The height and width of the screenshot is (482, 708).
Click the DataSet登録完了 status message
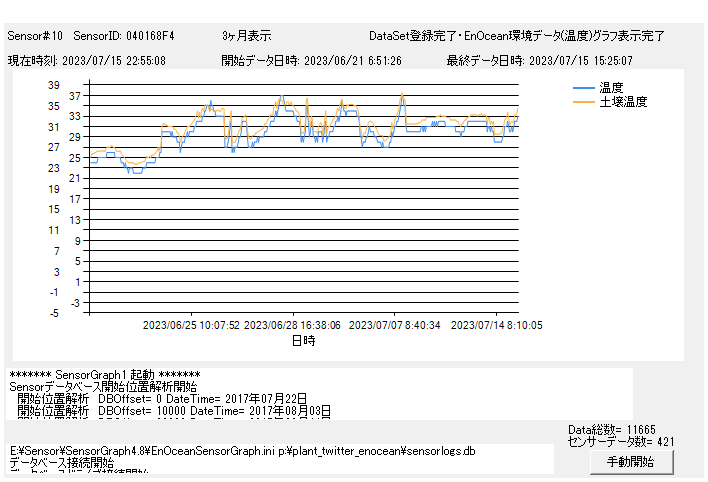(516, 36)
